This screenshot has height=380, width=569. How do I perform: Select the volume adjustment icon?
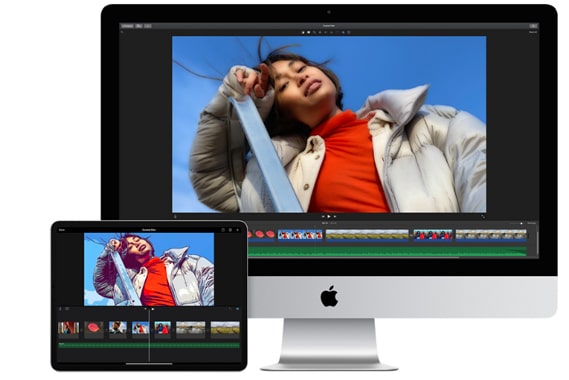tap(331, 32)
